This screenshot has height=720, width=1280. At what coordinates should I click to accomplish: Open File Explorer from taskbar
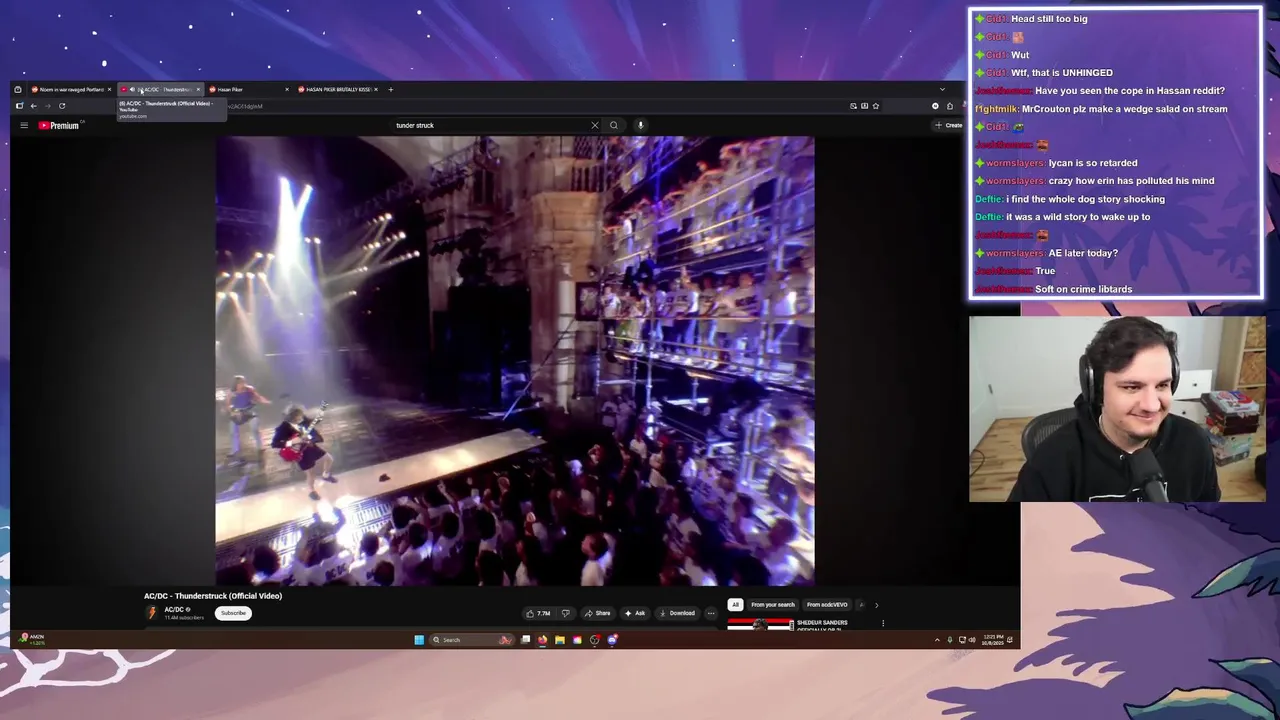click(x=560, y=640)
